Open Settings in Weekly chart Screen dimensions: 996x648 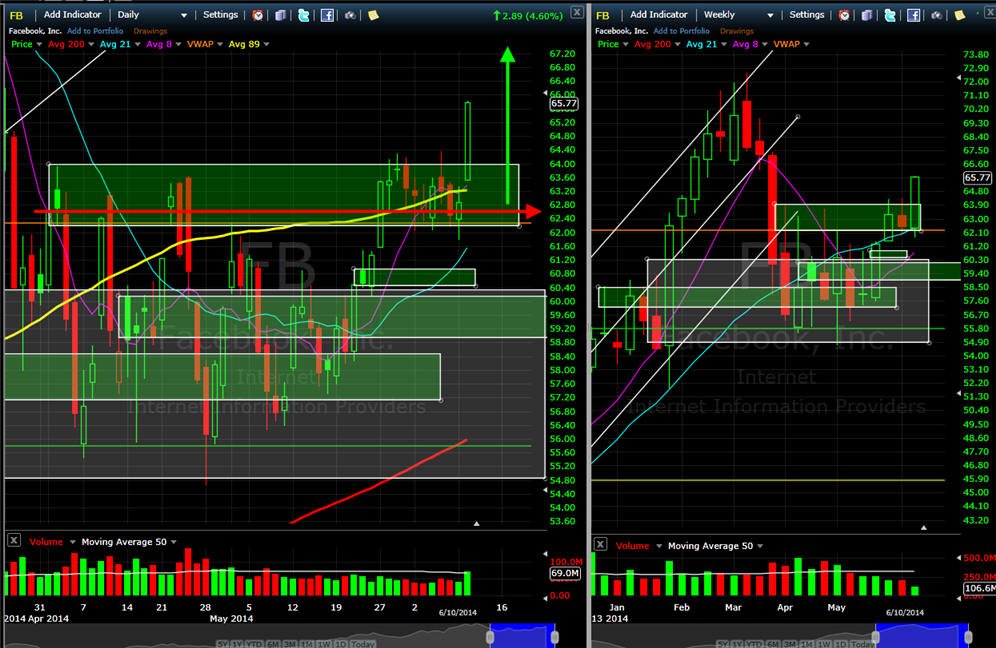click(807, 15)
